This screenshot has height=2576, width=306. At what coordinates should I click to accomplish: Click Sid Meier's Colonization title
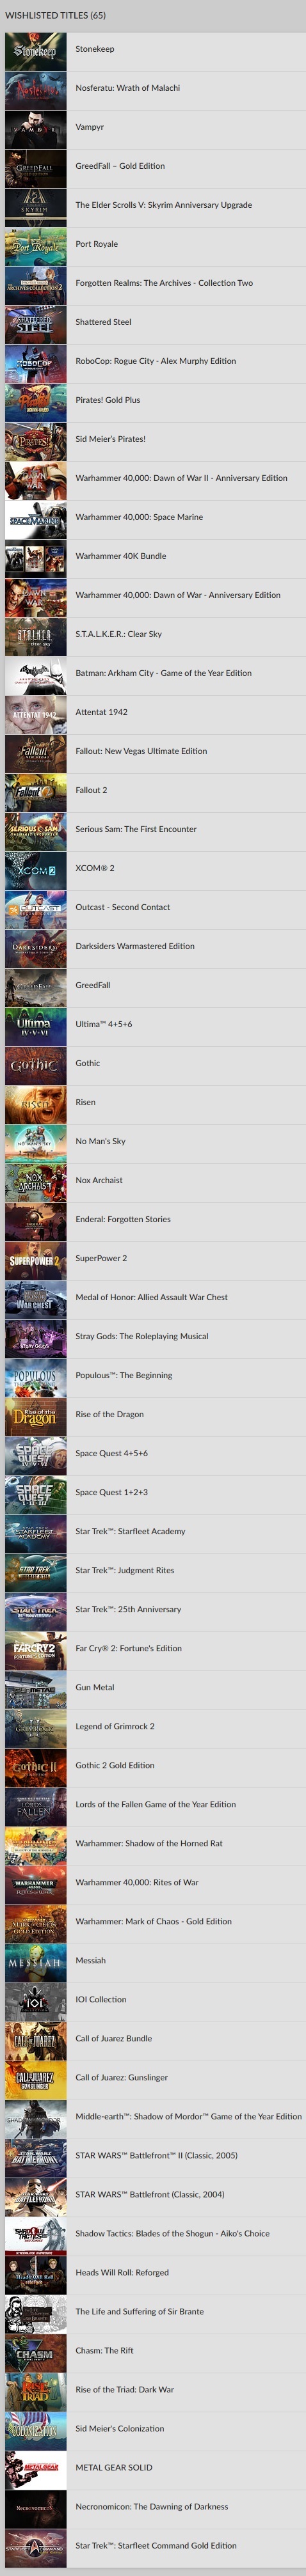[x=120, y=2428]
